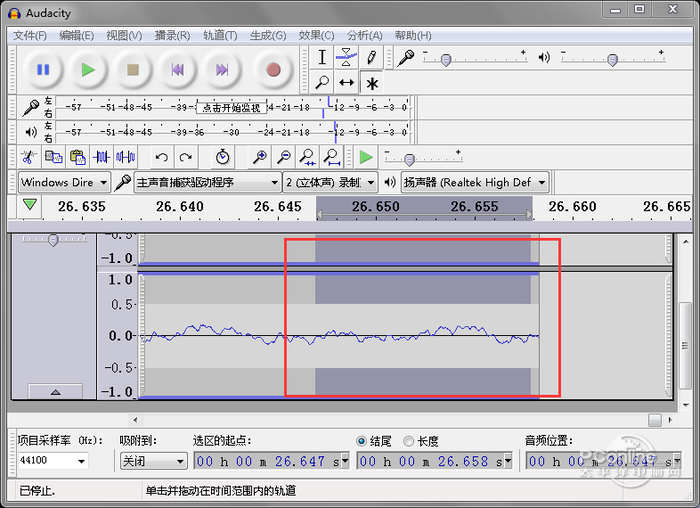Select the Draw (pencil) tool
Viewport: 700px width, 508px height.
[371, 58]
